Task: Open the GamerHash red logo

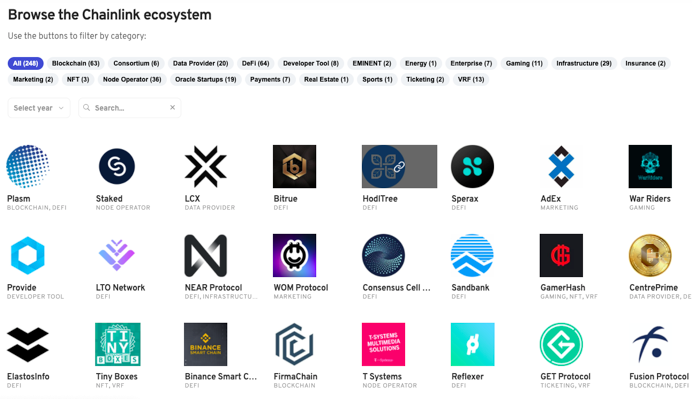Action: click(561, 256)
